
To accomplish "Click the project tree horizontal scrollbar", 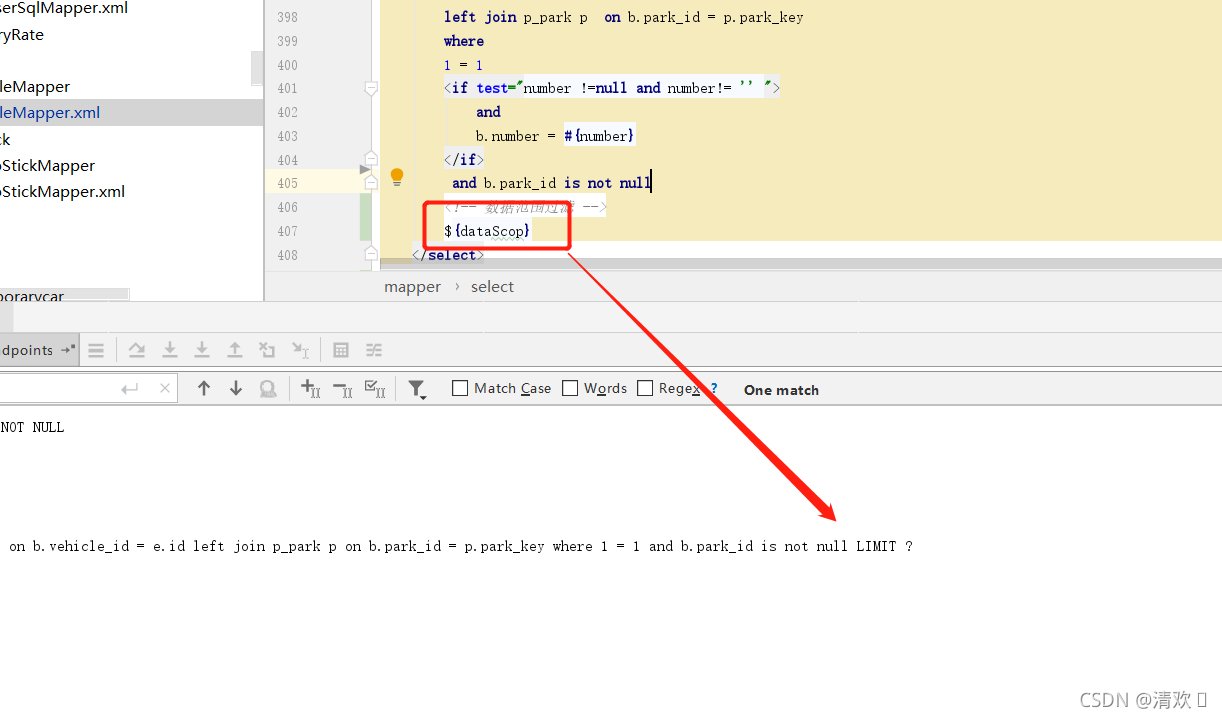I will tap(65, 295).
